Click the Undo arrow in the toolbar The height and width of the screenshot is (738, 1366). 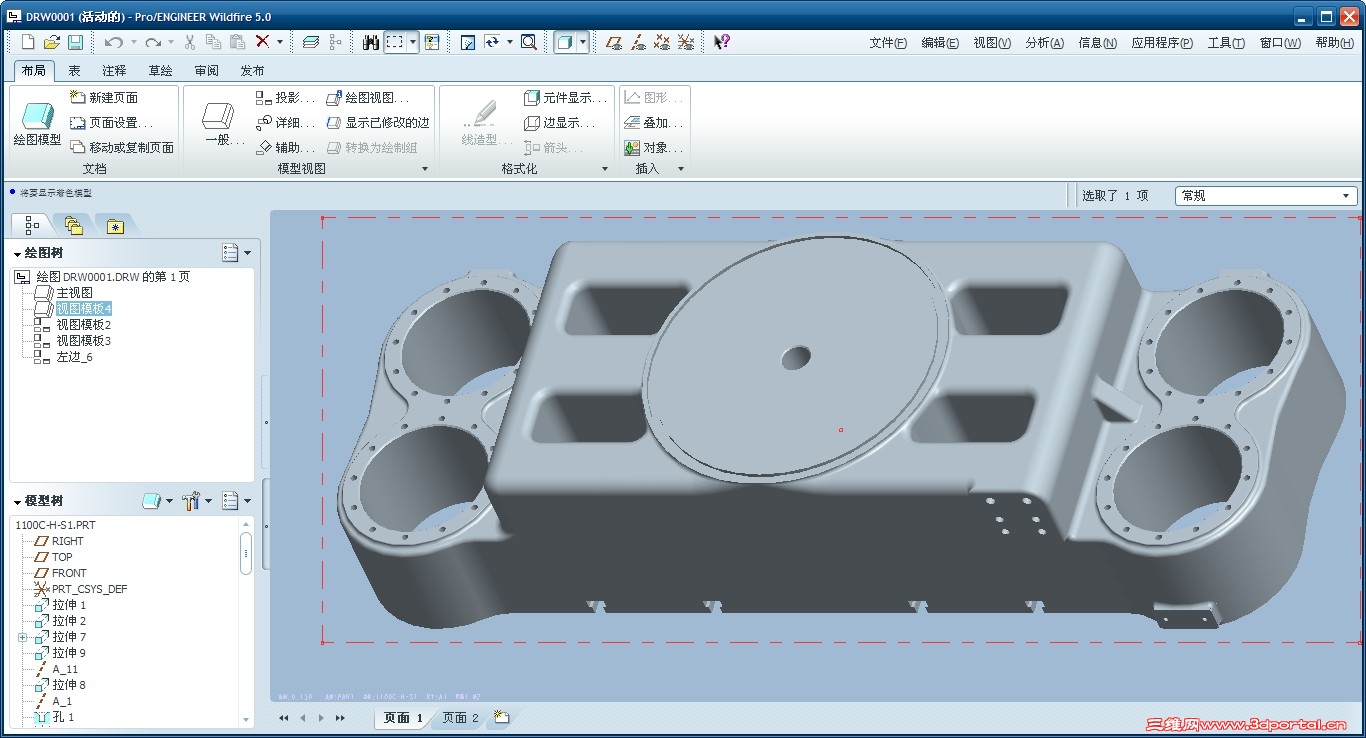(x=113, y=42)
